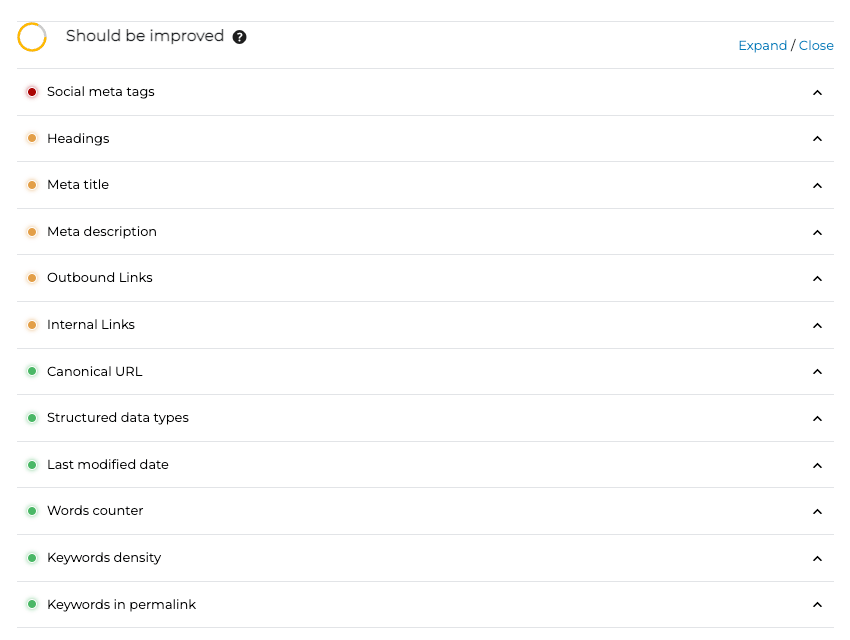850x640 pixels.
Task: Click the help icon next to Should be improved
Action: [239, 36]
